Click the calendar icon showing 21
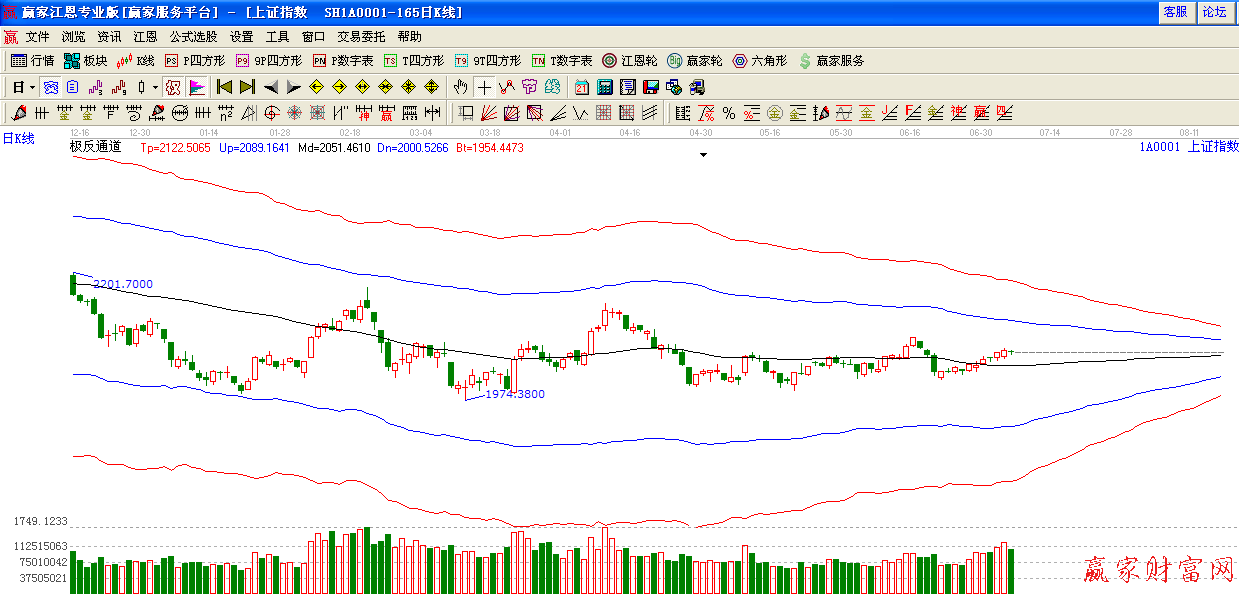Image resolution: width=1239 pixels, height=594 pixels. click(x=582, y=87)
